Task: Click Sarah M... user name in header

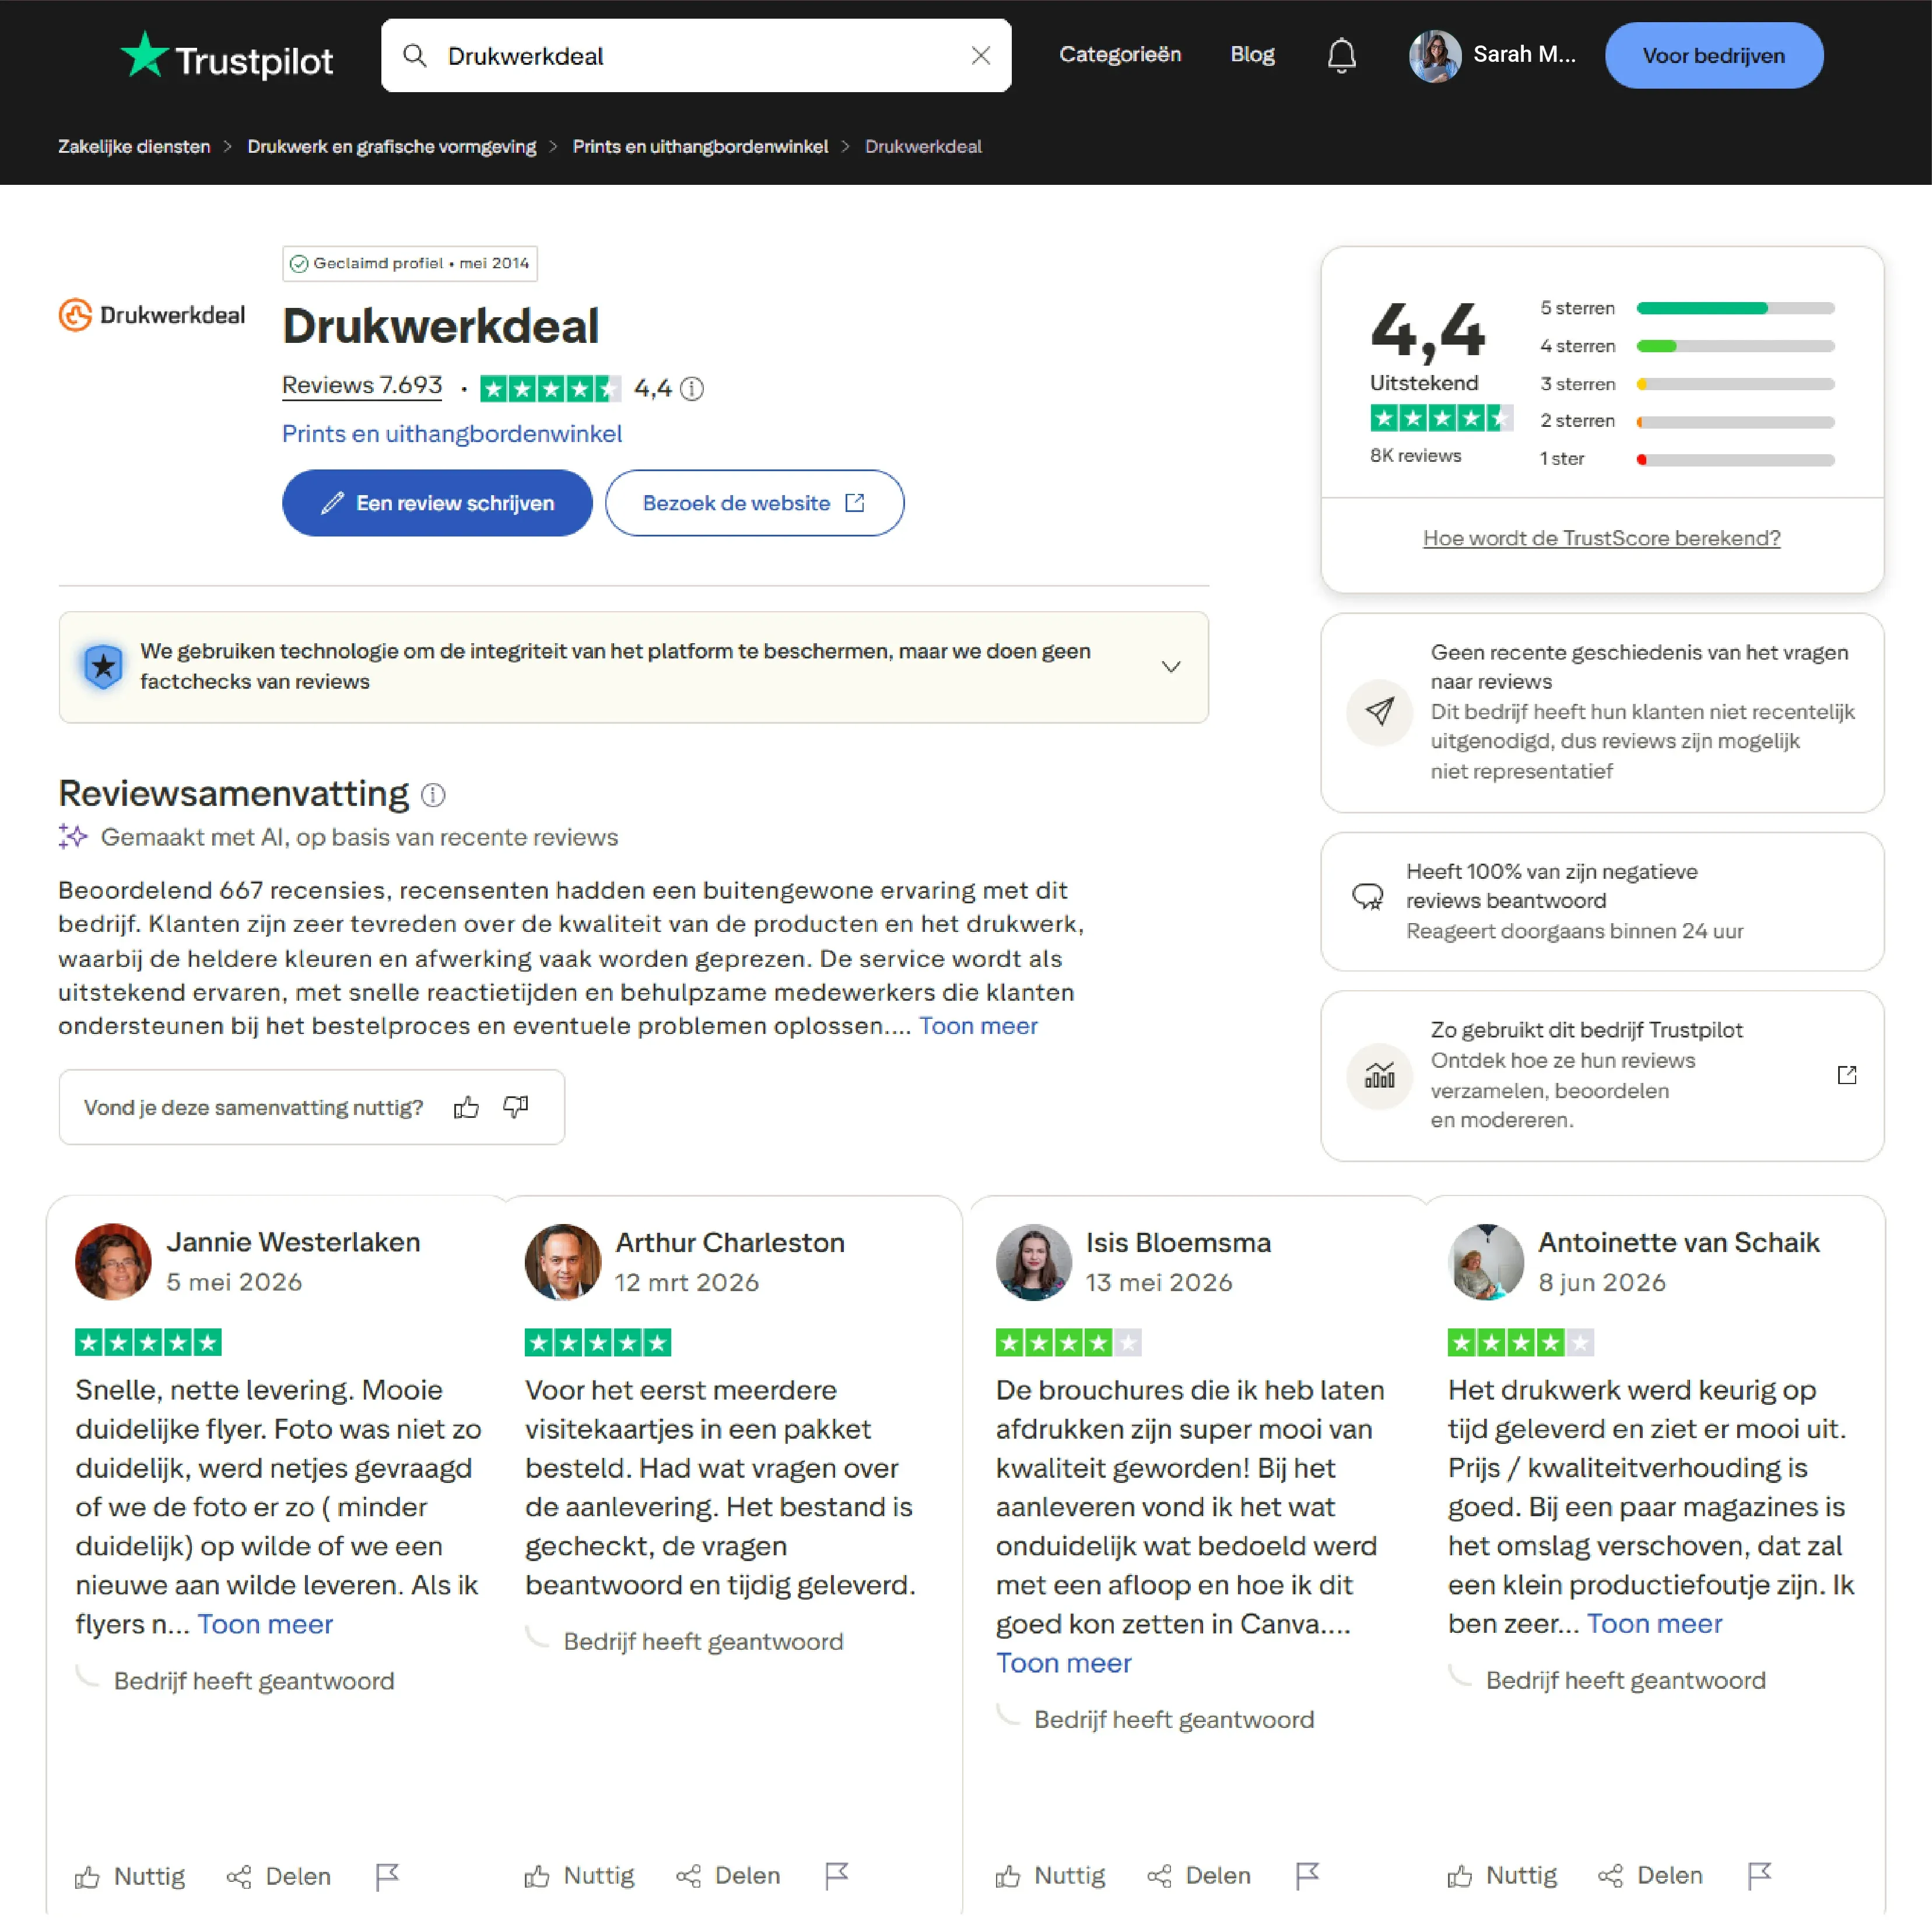Action: [1524, 55]
